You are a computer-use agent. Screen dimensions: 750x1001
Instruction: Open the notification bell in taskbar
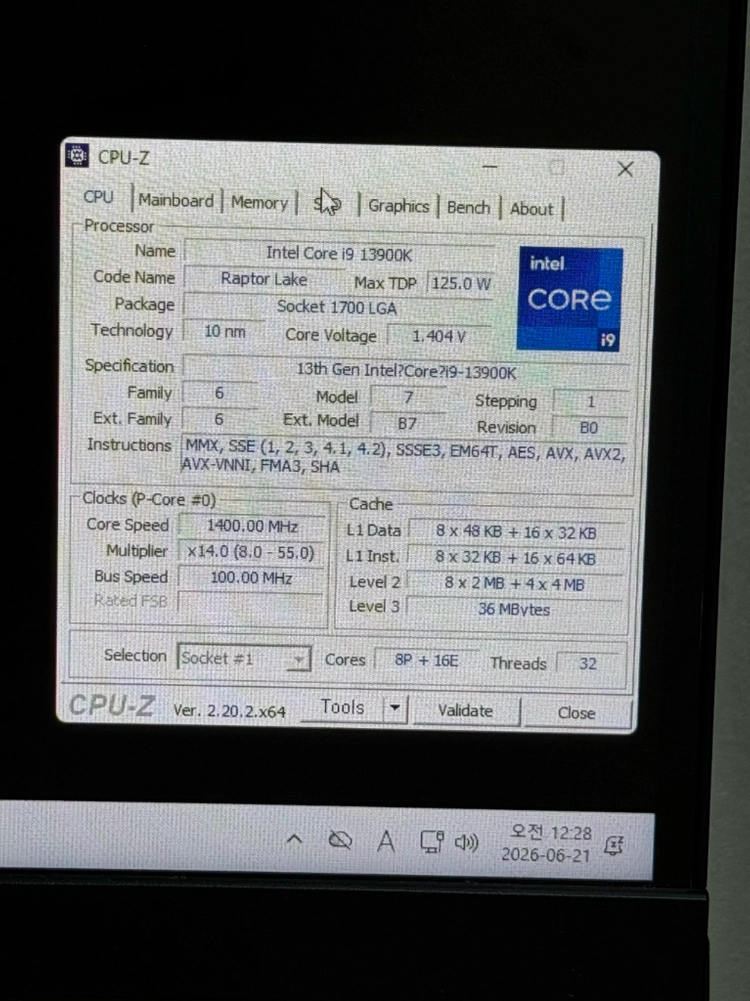pyautogui.click(x=613, y=845)
